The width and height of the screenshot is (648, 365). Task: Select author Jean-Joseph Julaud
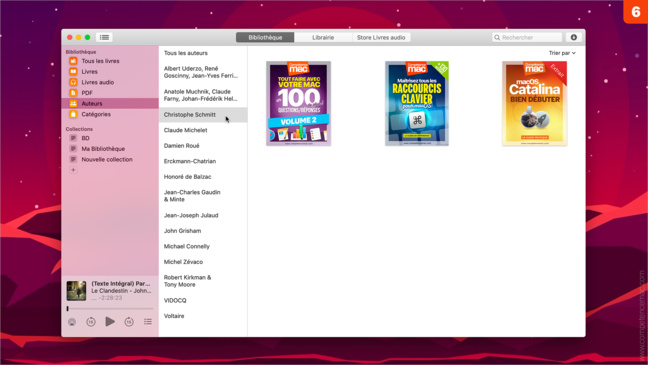pyautogui.click(x=203, y=215)
